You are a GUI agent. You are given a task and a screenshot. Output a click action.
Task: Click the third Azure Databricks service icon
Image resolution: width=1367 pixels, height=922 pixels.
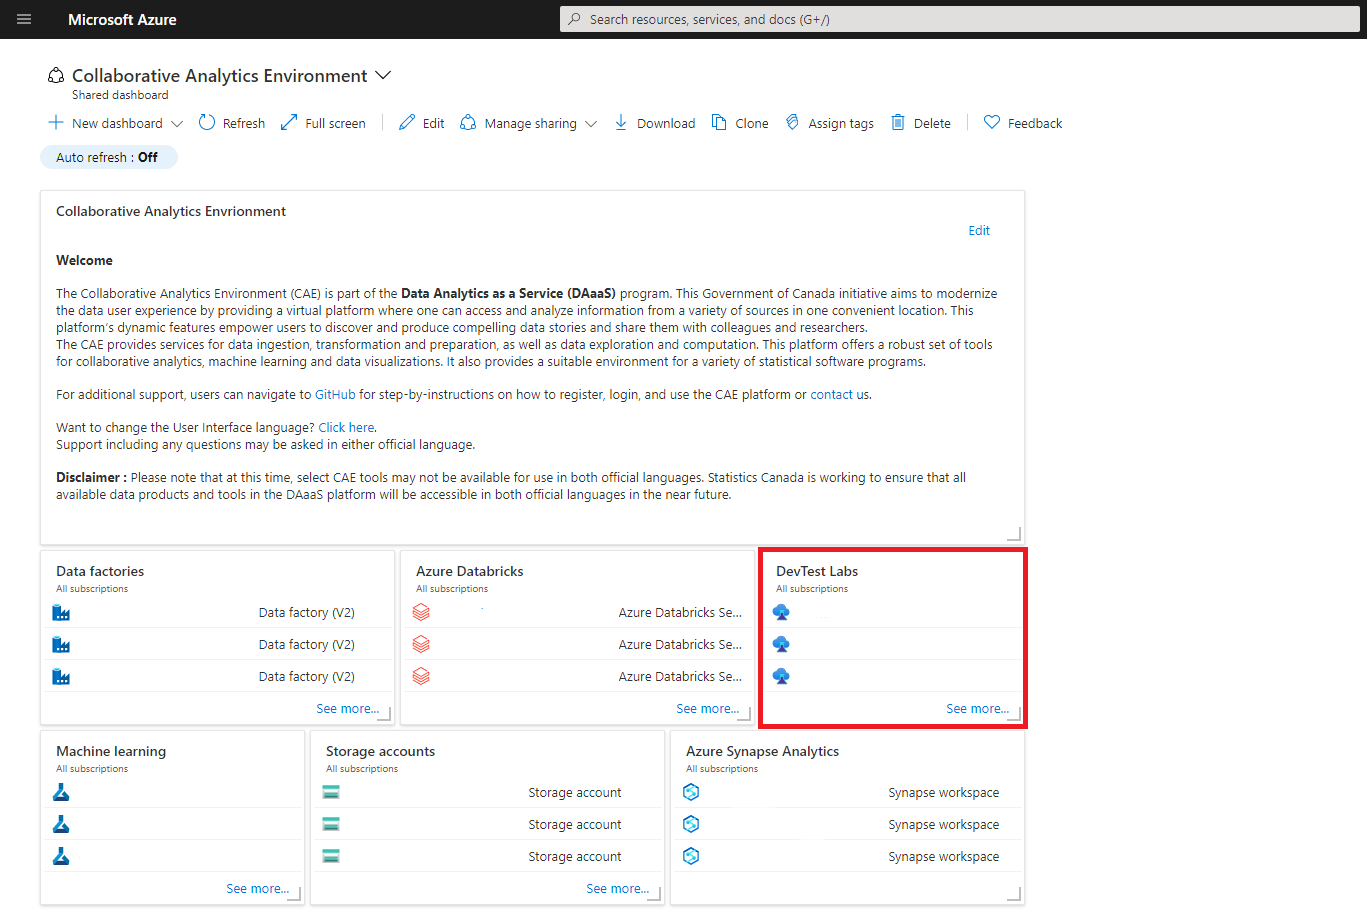click(x=421, y=676)
